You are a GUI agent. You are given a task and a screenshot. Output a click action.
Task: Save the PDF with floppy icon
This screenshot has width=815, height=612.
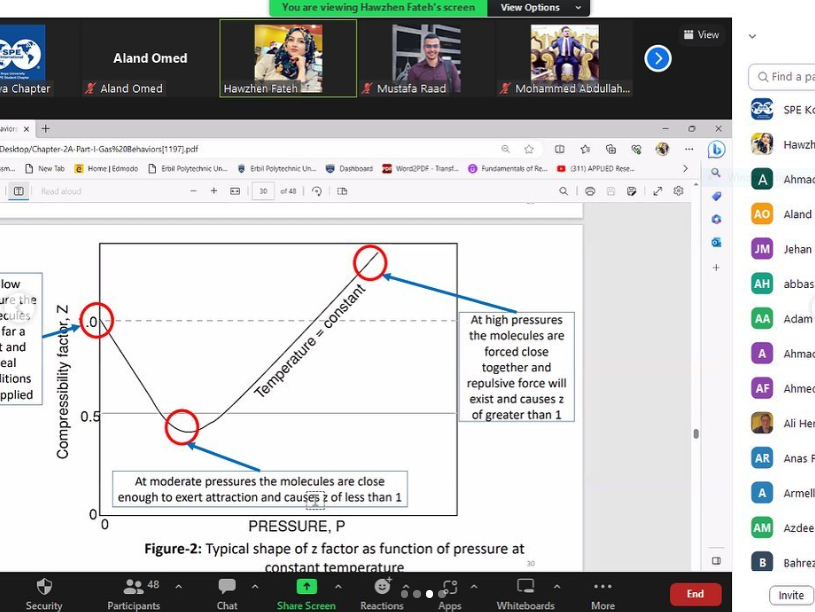coord(611,191)
